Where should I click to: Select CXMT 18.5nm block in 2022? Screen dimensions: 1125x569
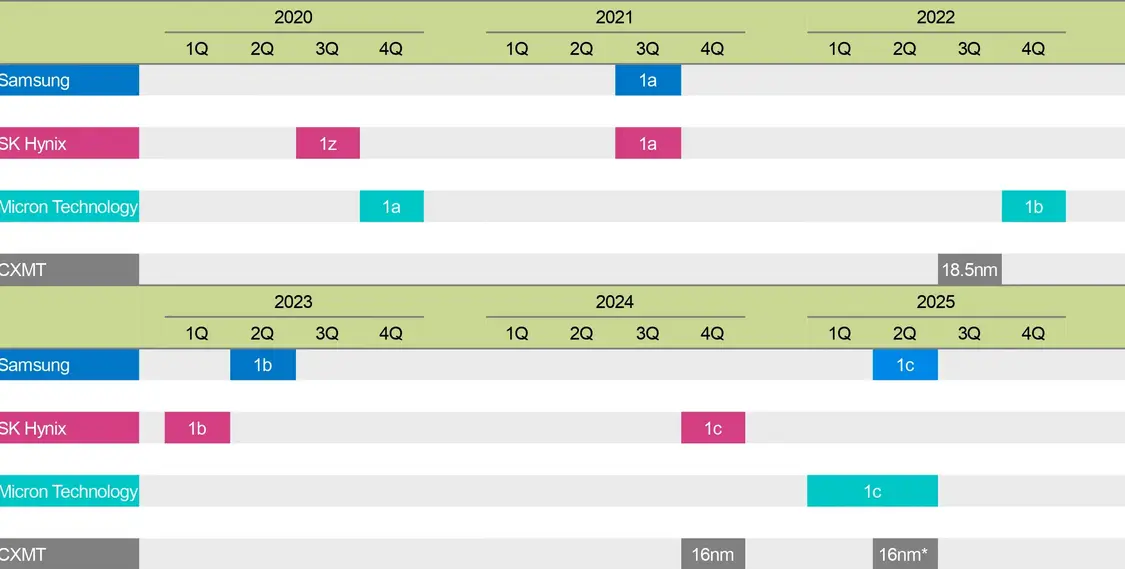pos(969,269)
